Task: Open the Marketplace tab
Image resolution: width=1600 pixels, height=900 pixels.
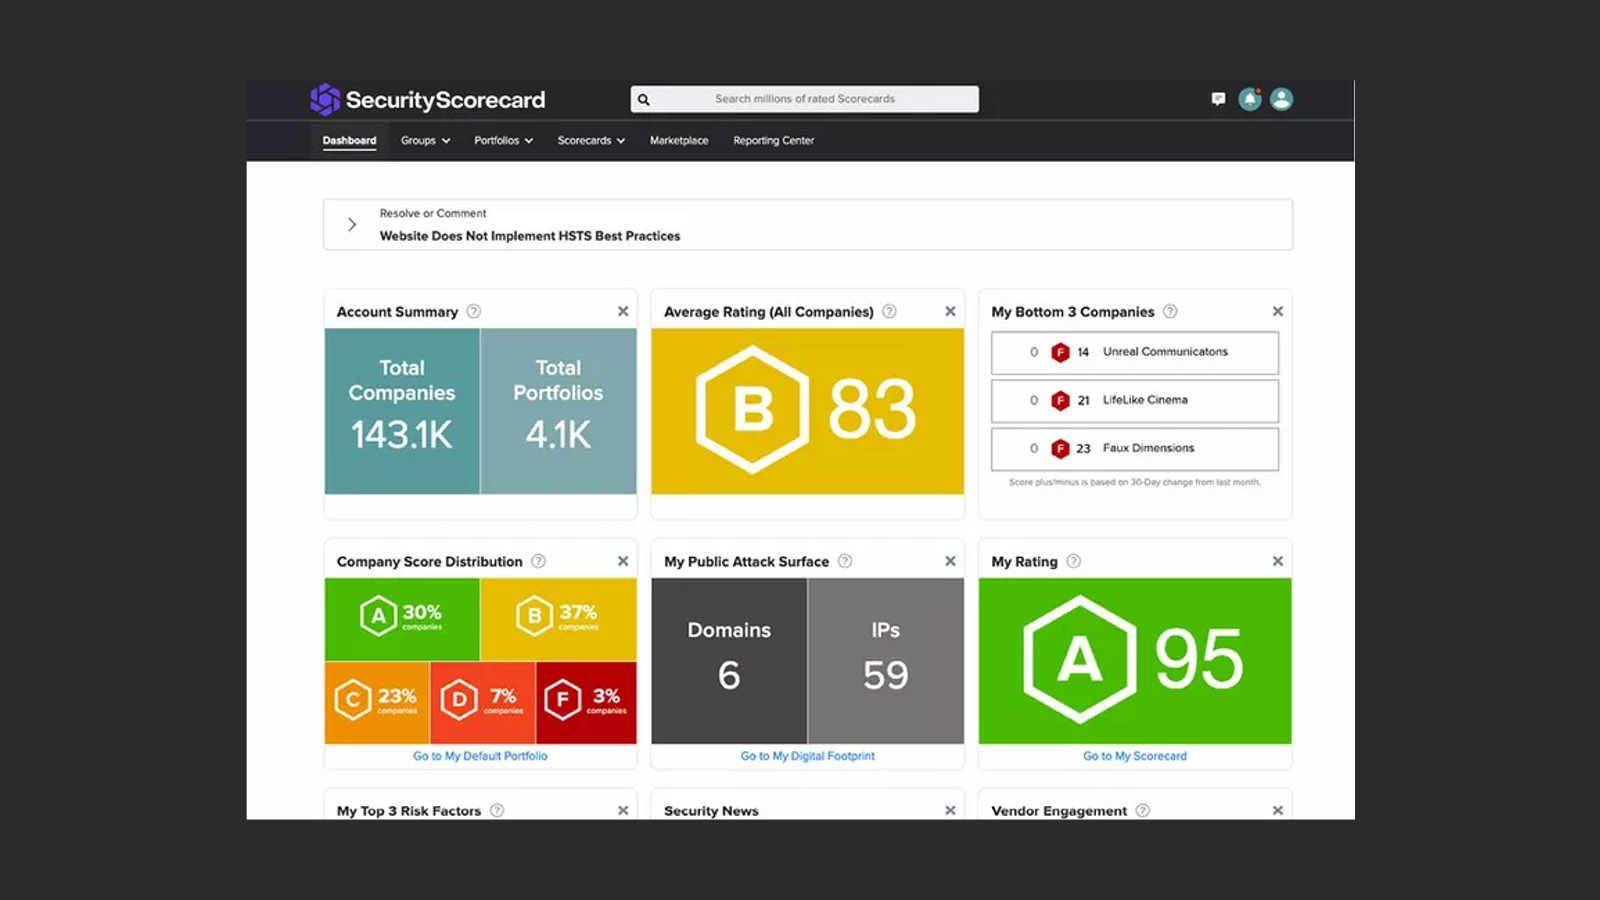Action: pyautogui.click(x=679, y=140)
